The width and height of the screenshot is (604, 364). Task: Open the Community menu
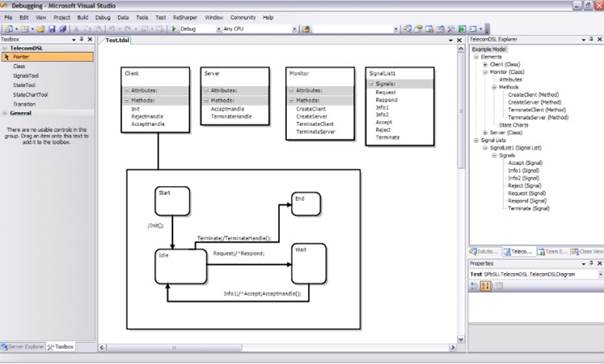pyautogui.click(x=243, y=18)
